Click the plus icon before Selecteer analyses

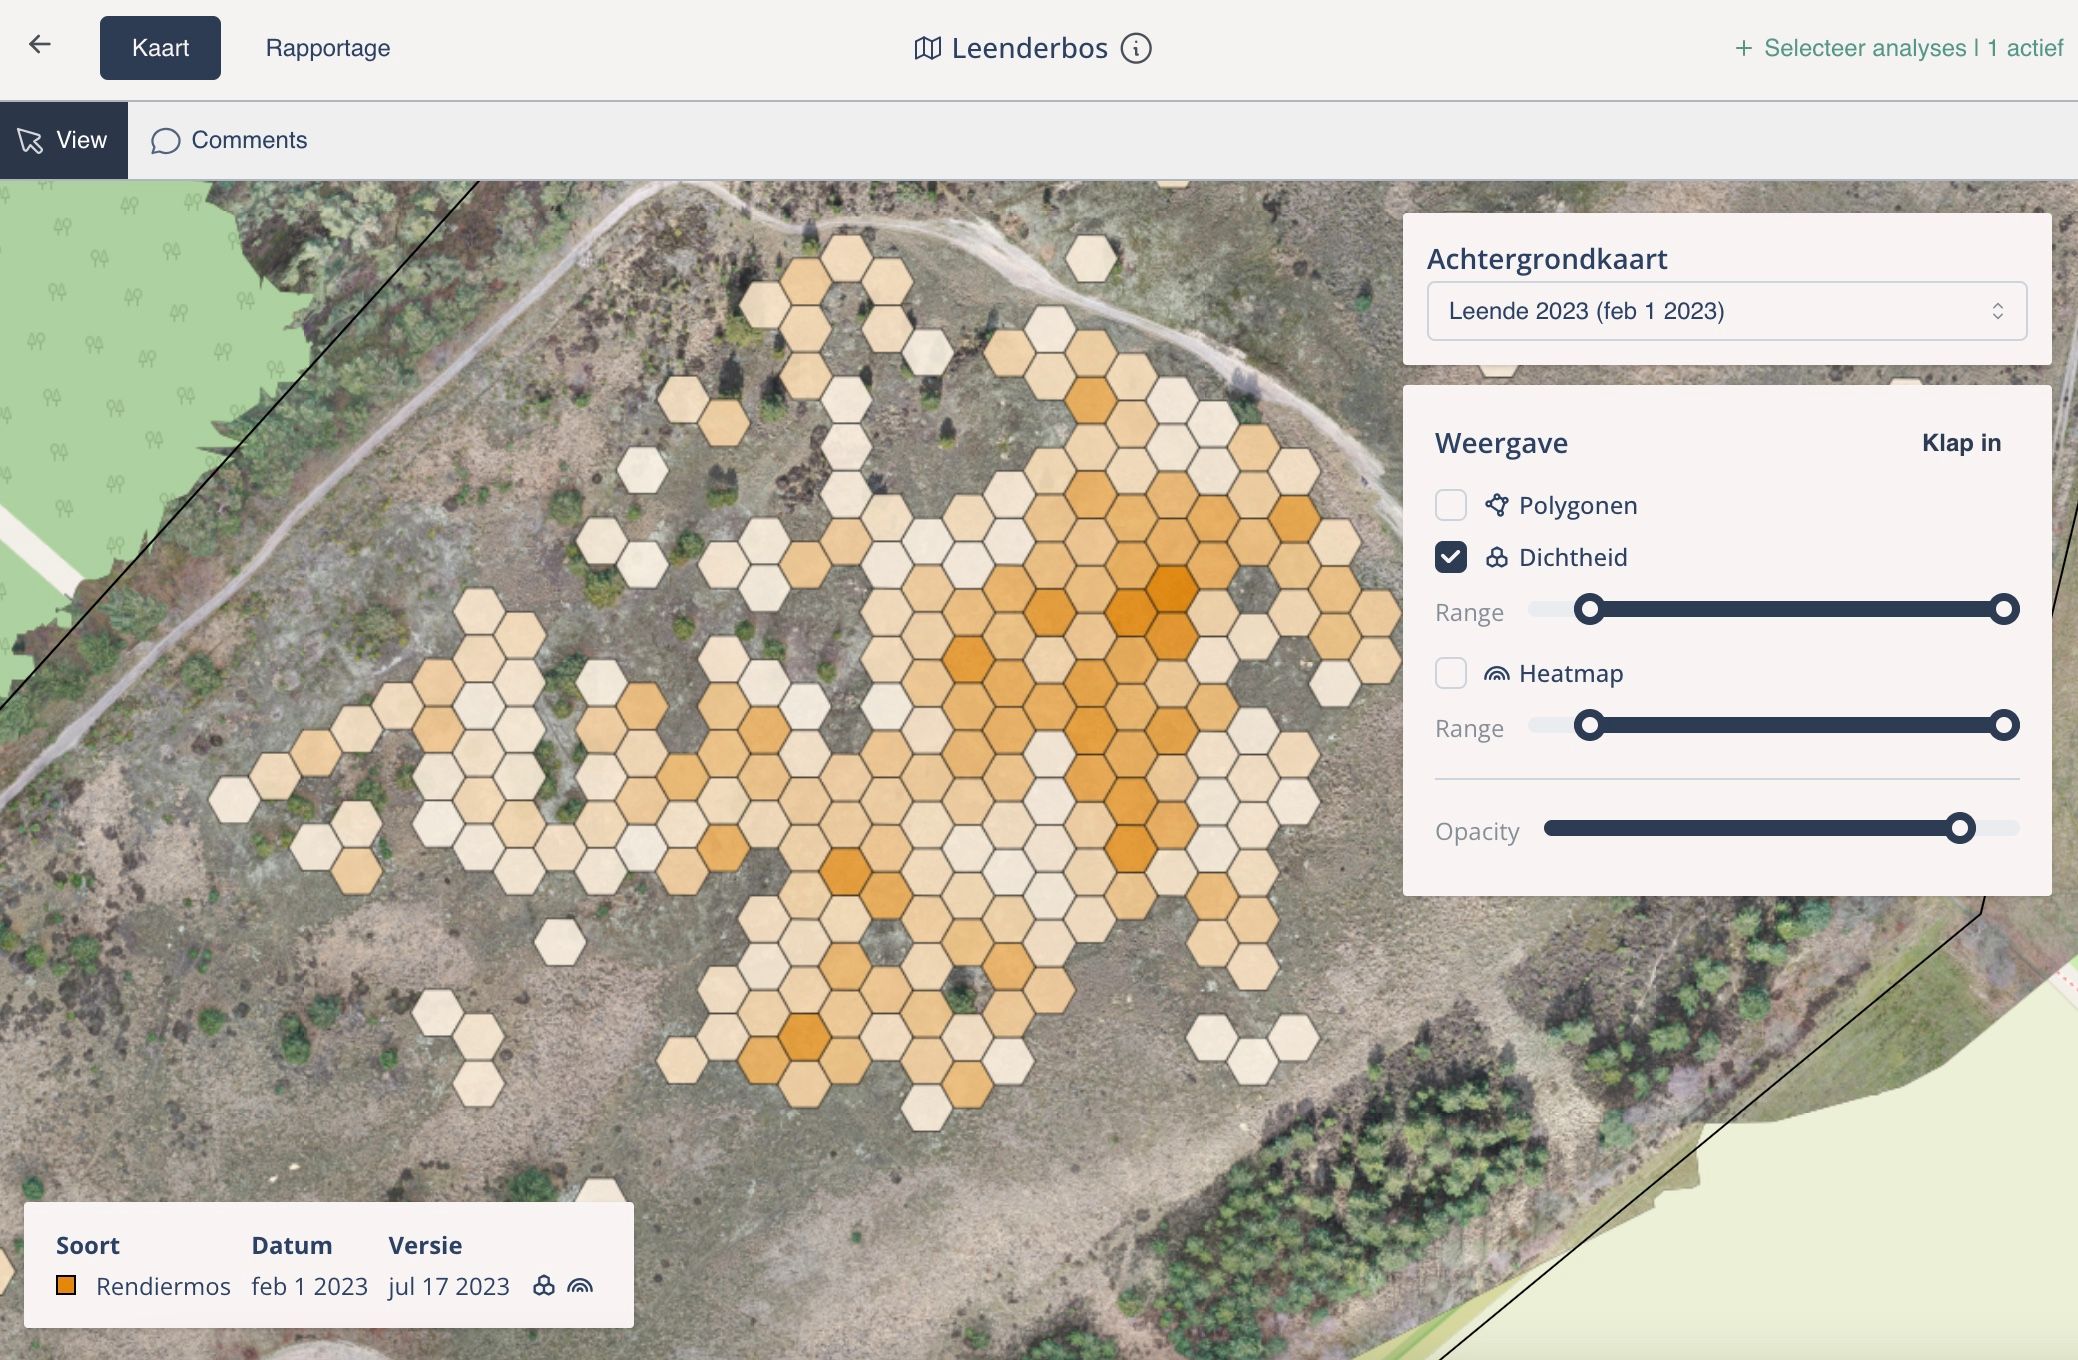(x=1744, y=48)
